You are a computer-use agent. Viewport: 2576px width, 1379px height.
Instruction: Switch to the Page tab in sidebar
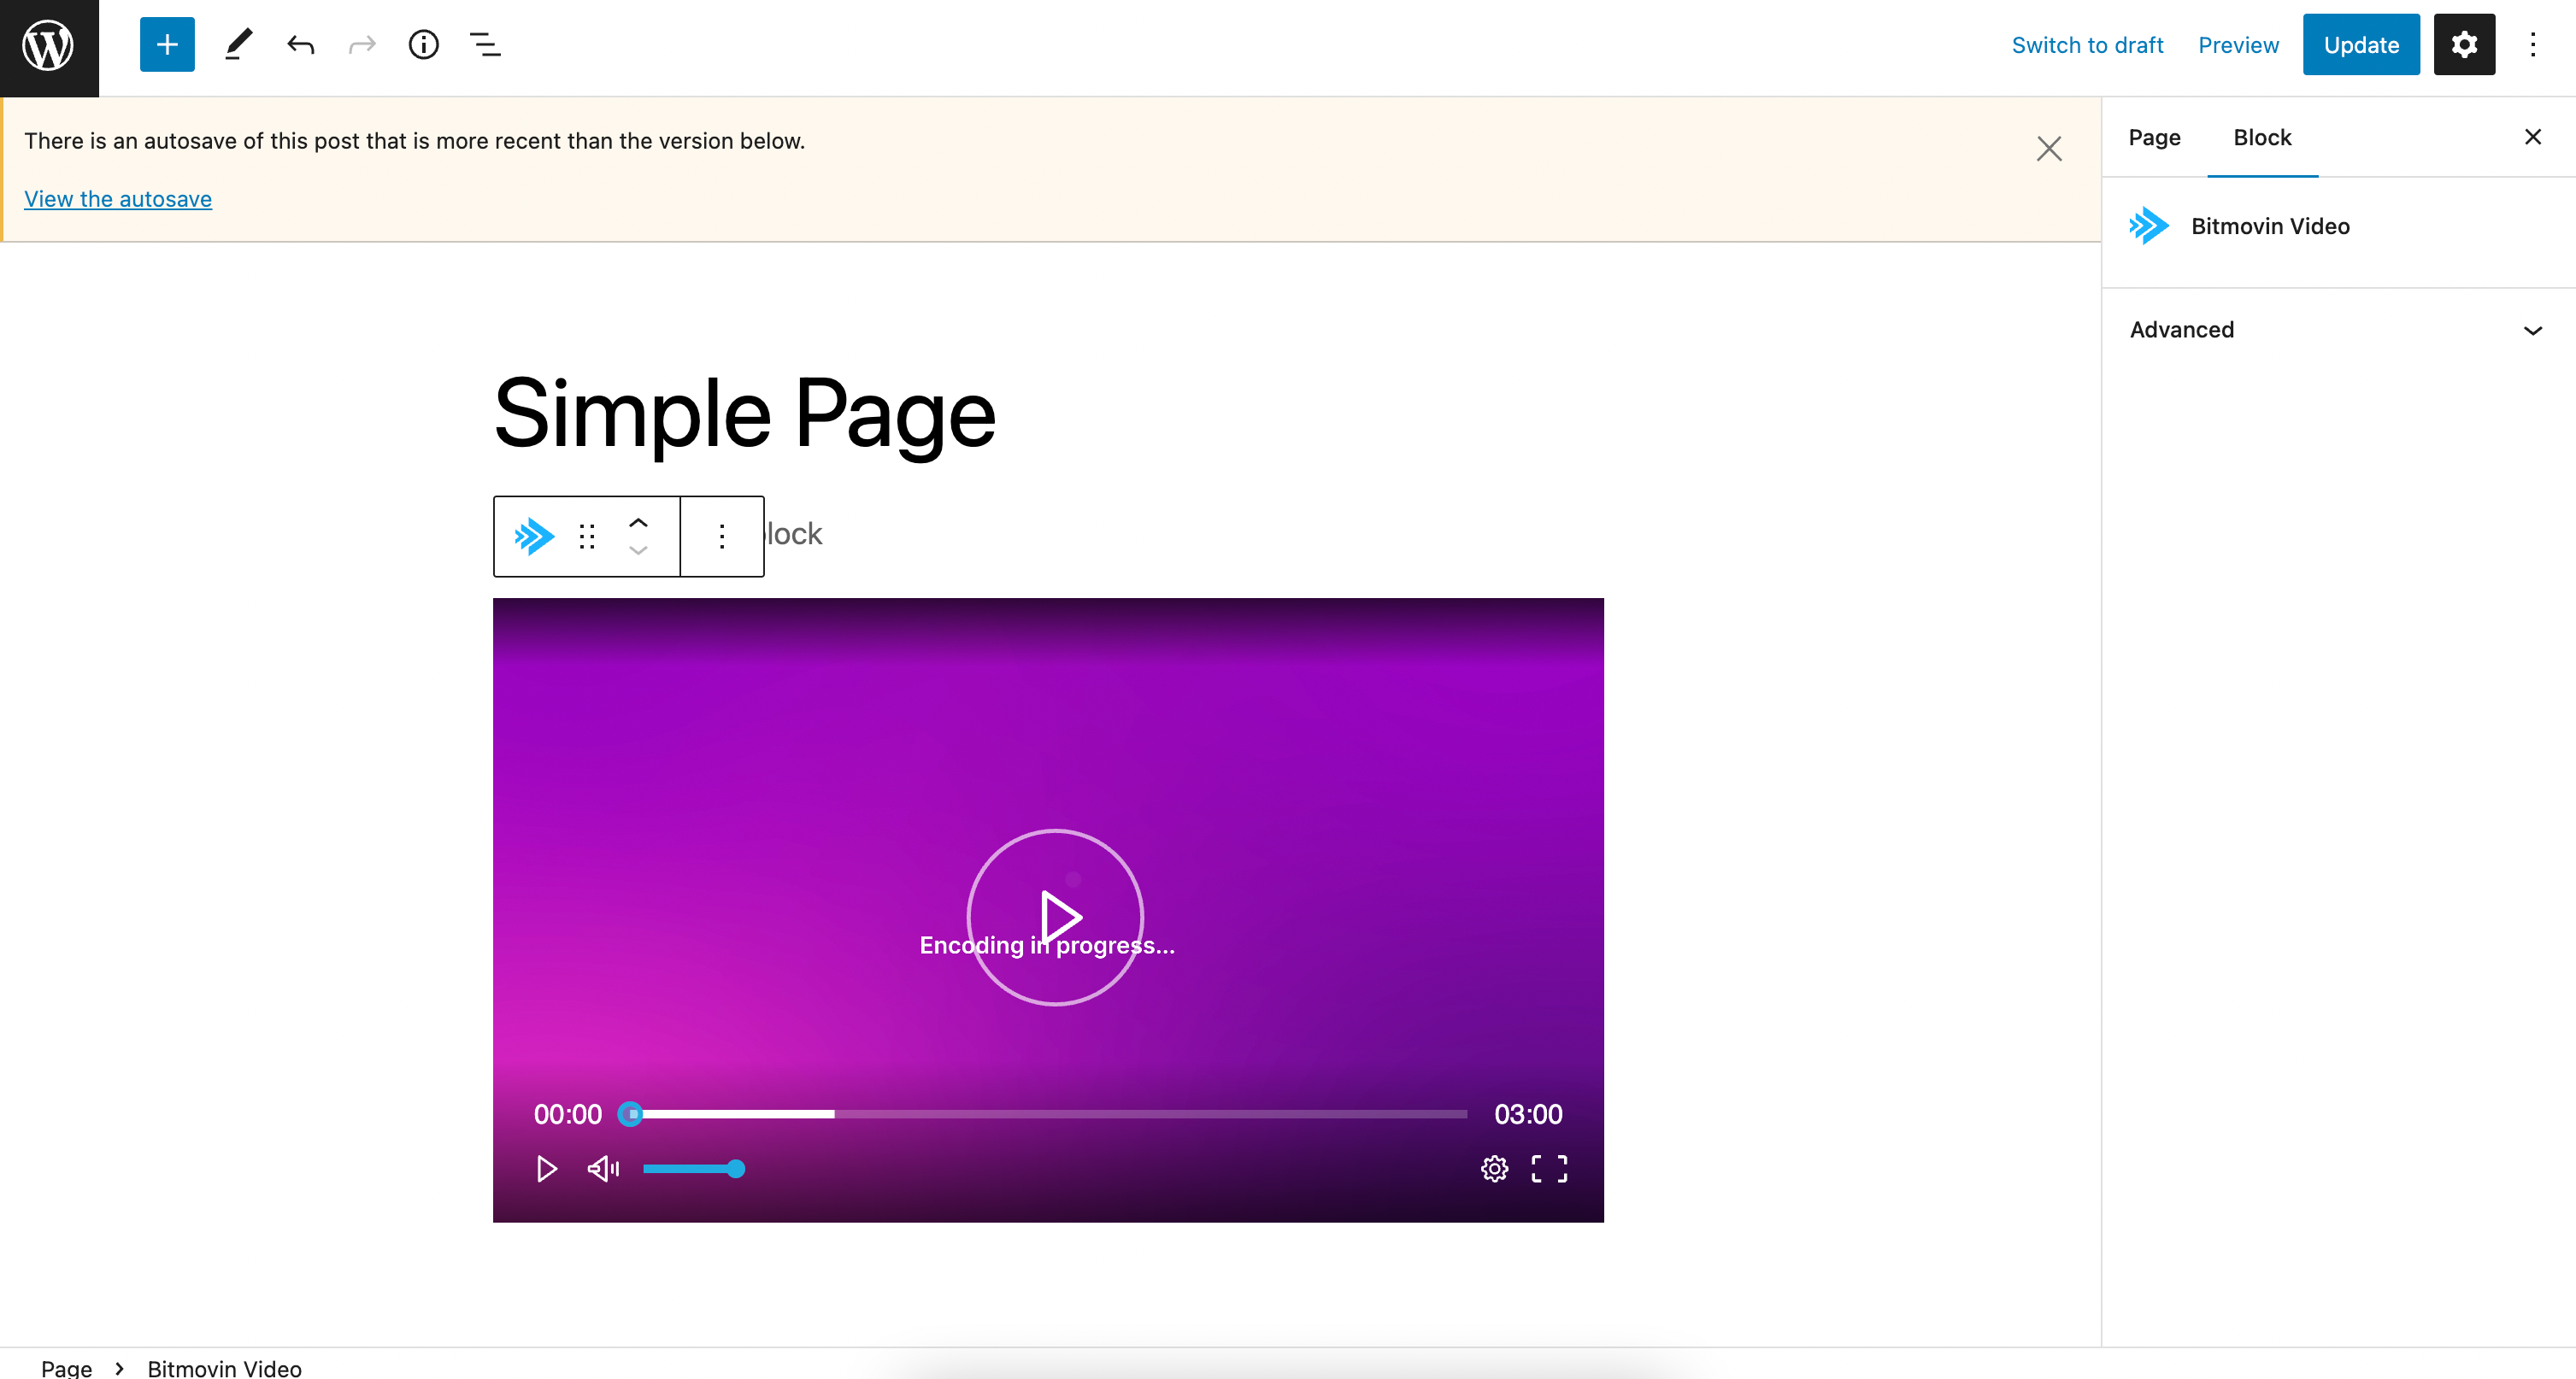click(x=2154, y=138)
